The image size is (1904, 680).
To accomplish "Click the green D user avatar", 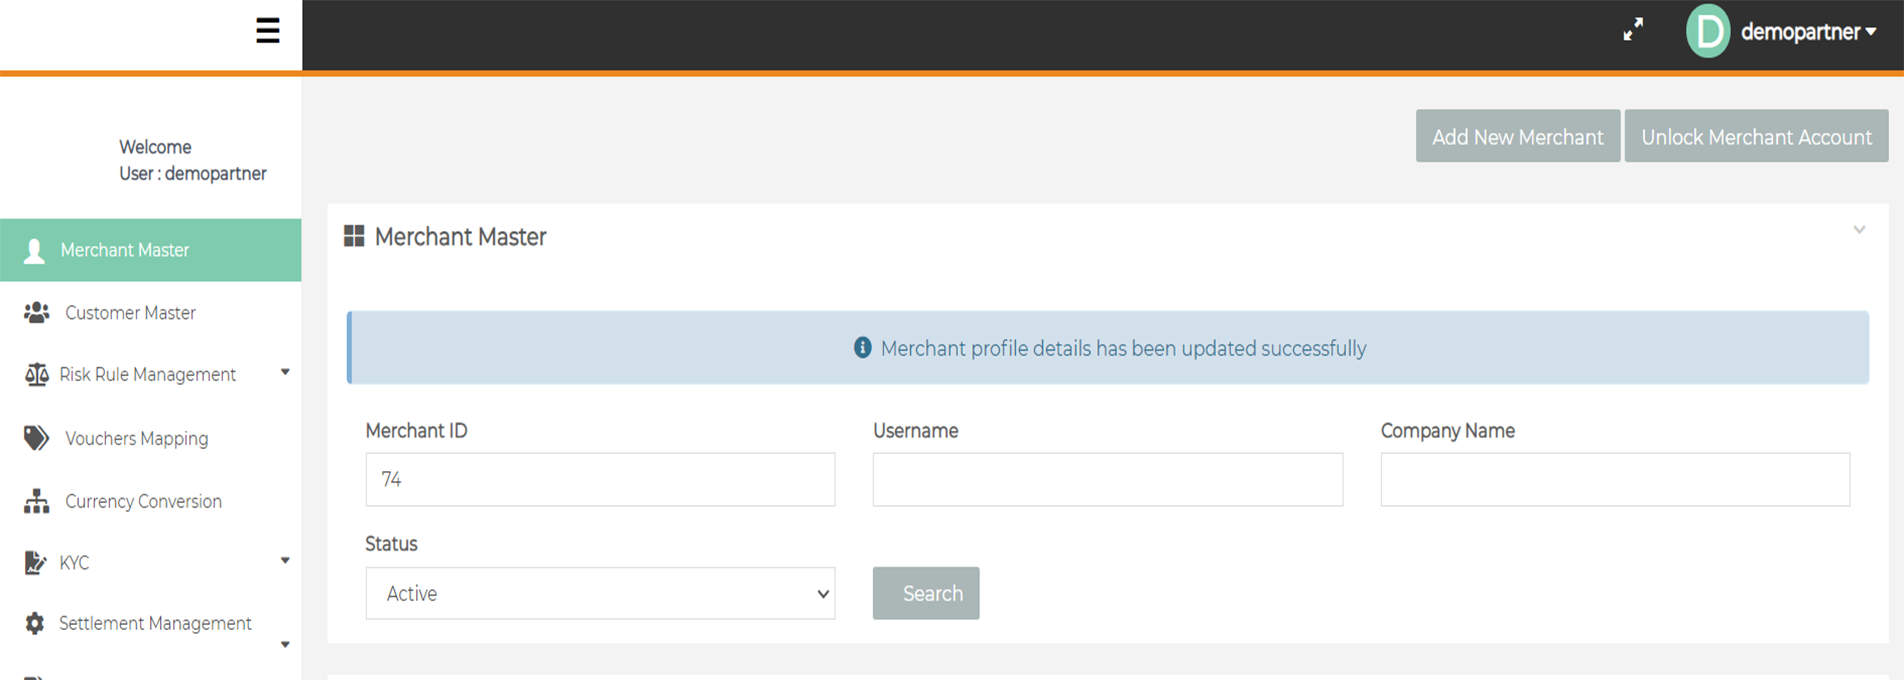I will (x=1707, y=31).
